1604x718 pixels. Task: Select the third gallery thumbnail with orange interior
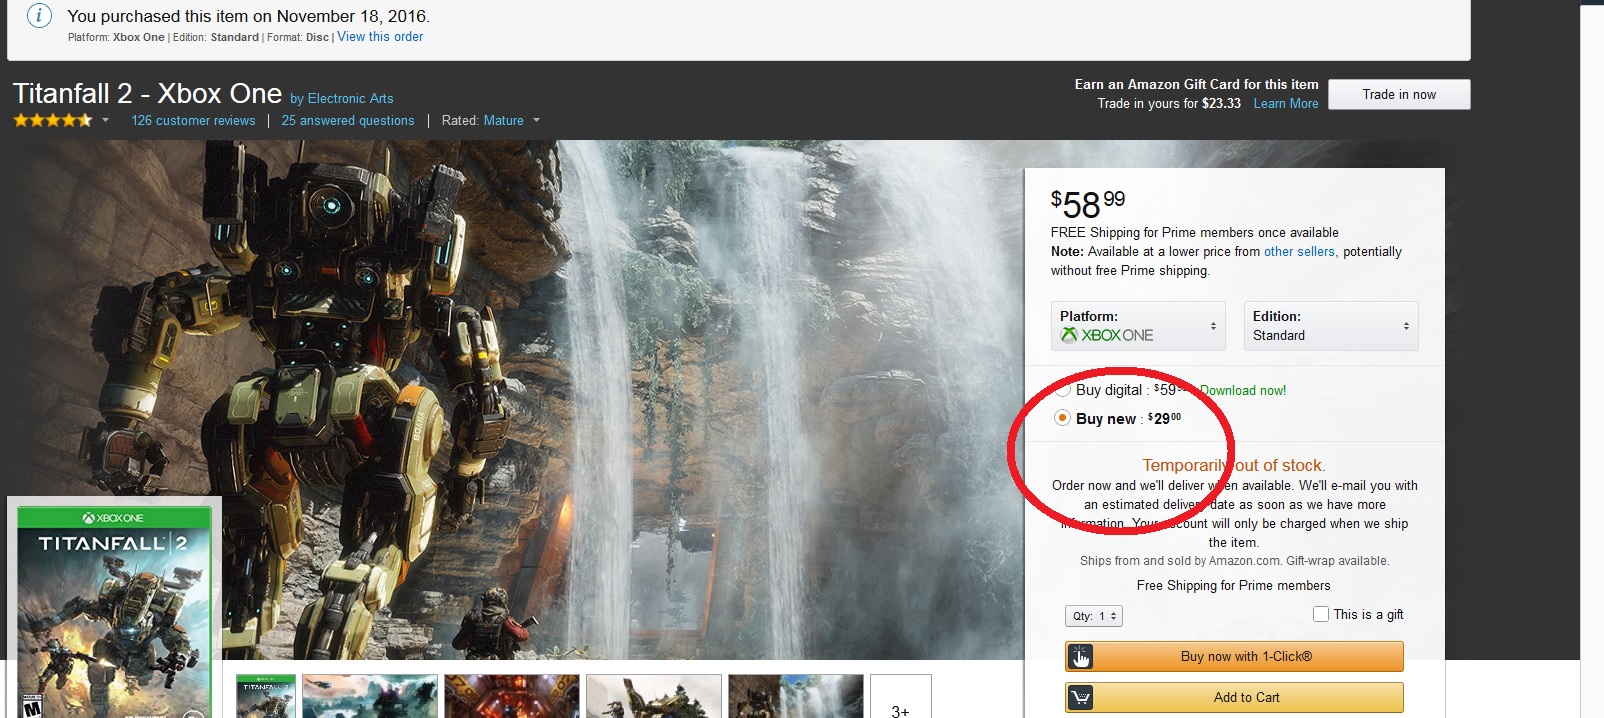(x=512, y=696)
